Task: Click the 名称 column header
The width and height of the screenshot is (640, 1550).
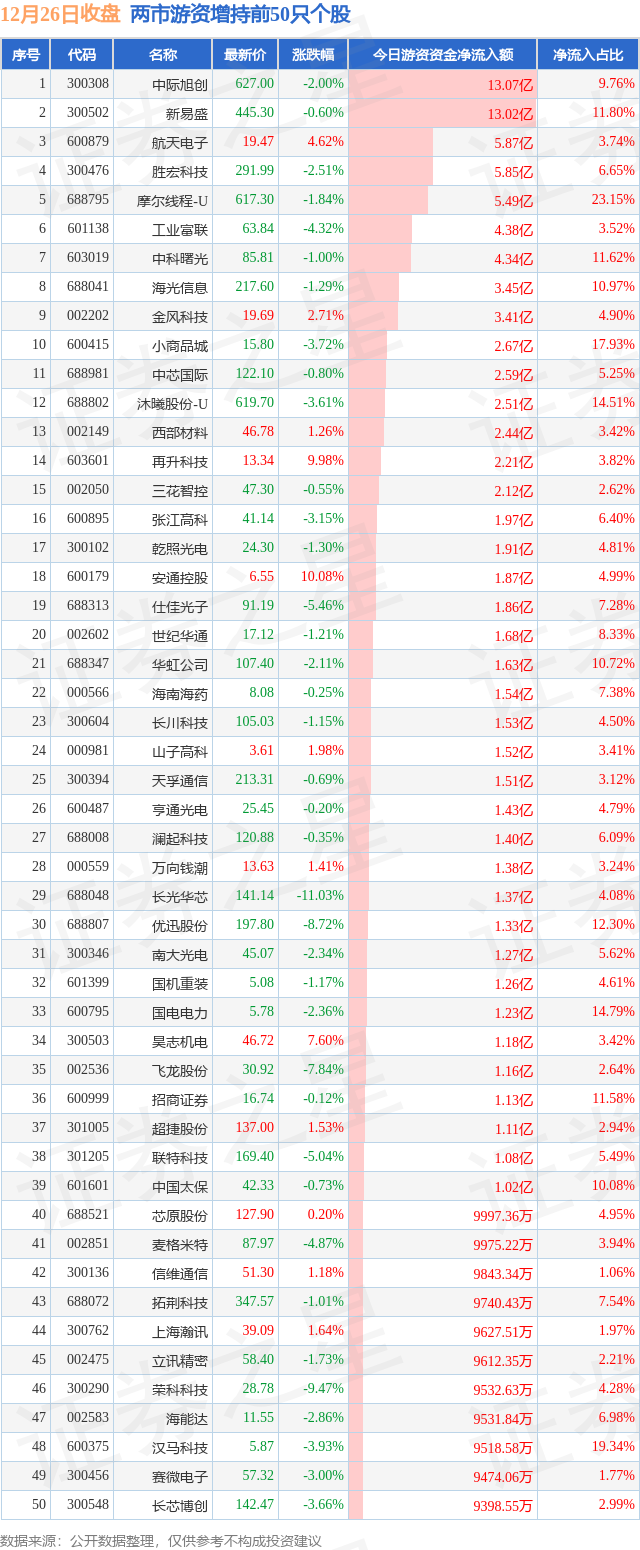Action: coord(162,55)
